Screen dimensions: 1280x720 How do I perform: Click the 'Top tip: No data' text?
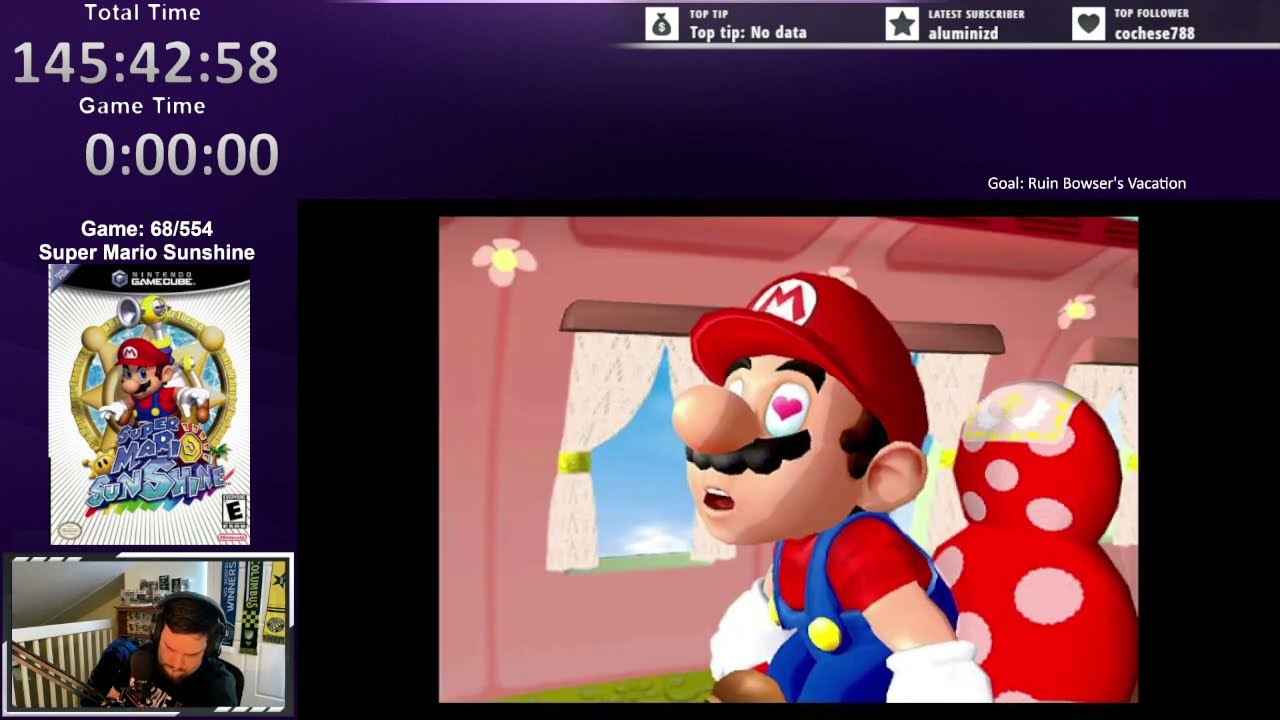(x=747, y=32)
